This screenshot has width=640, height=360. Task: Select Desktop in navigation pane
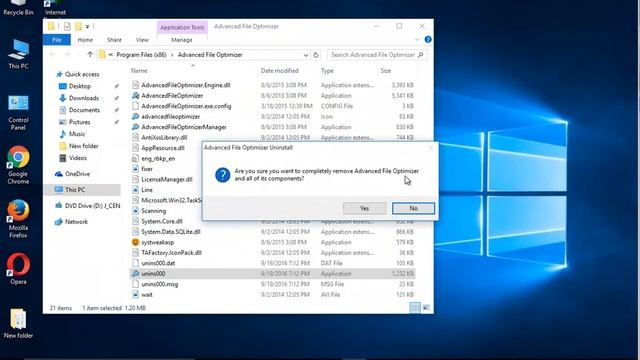coord(80,86)
